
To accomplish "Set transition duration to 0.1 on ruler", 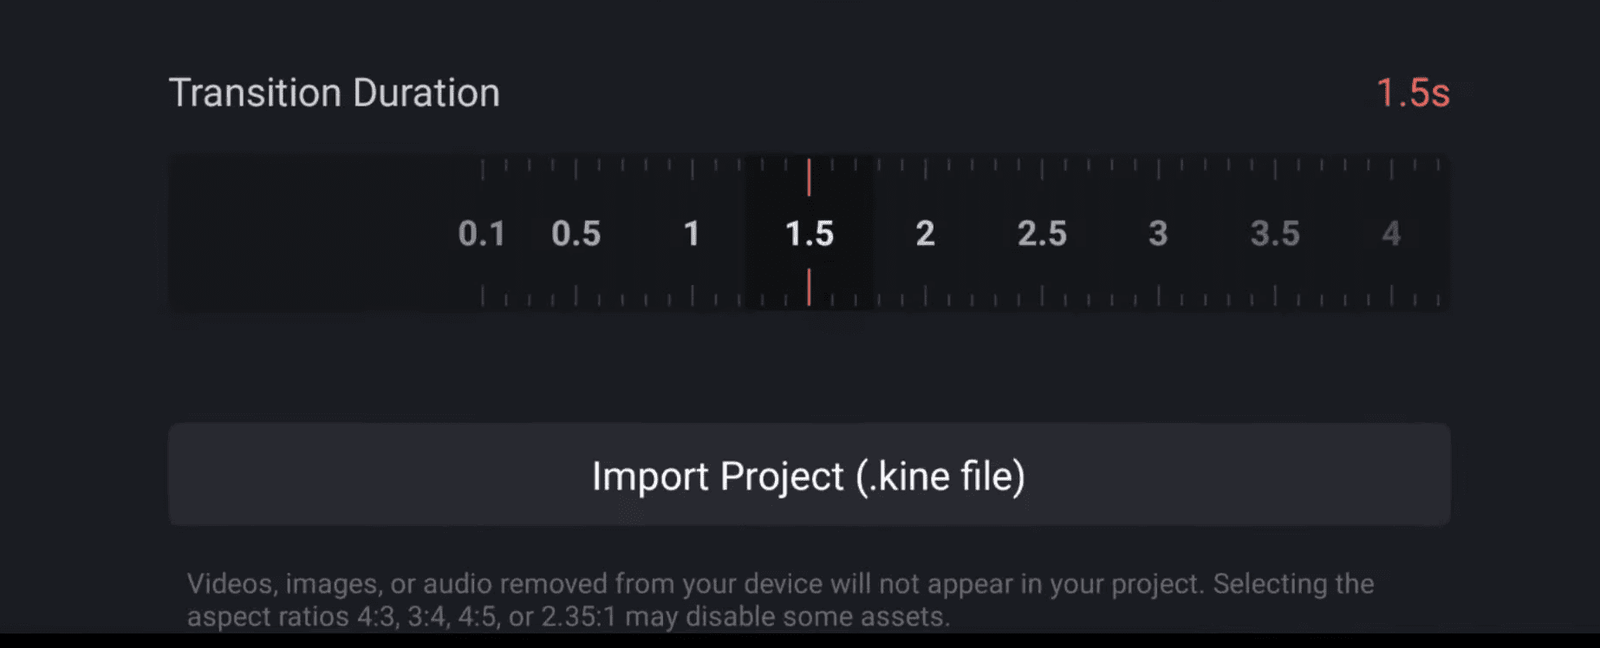I will tap(482, 234).
